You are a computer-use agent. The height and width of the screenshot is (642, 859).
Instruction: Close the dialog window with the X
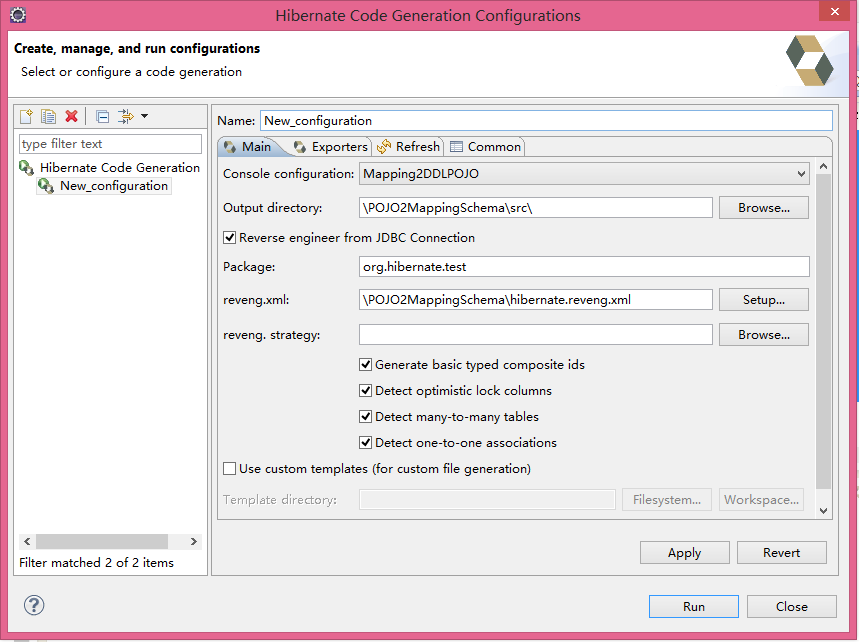point(835,12)
